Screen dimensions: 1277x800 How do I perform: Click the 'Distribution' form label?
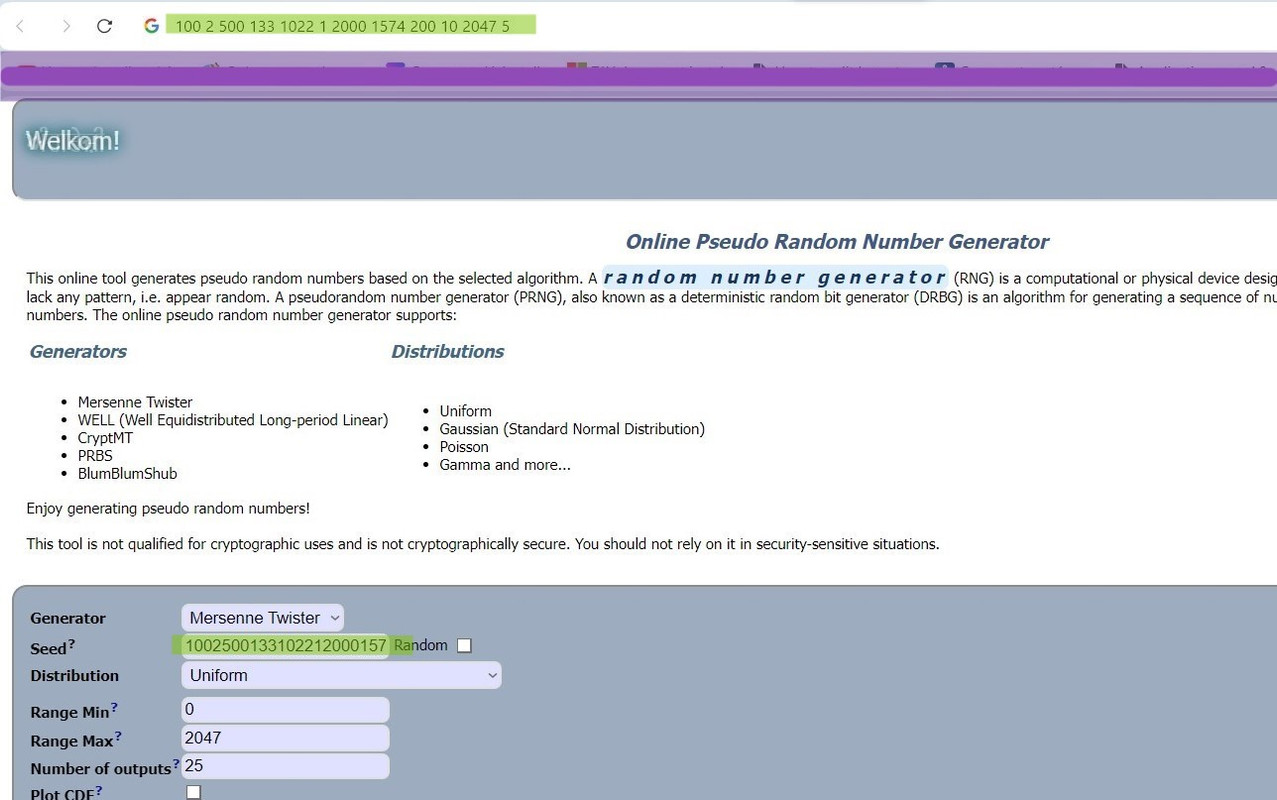coord(75,676)
